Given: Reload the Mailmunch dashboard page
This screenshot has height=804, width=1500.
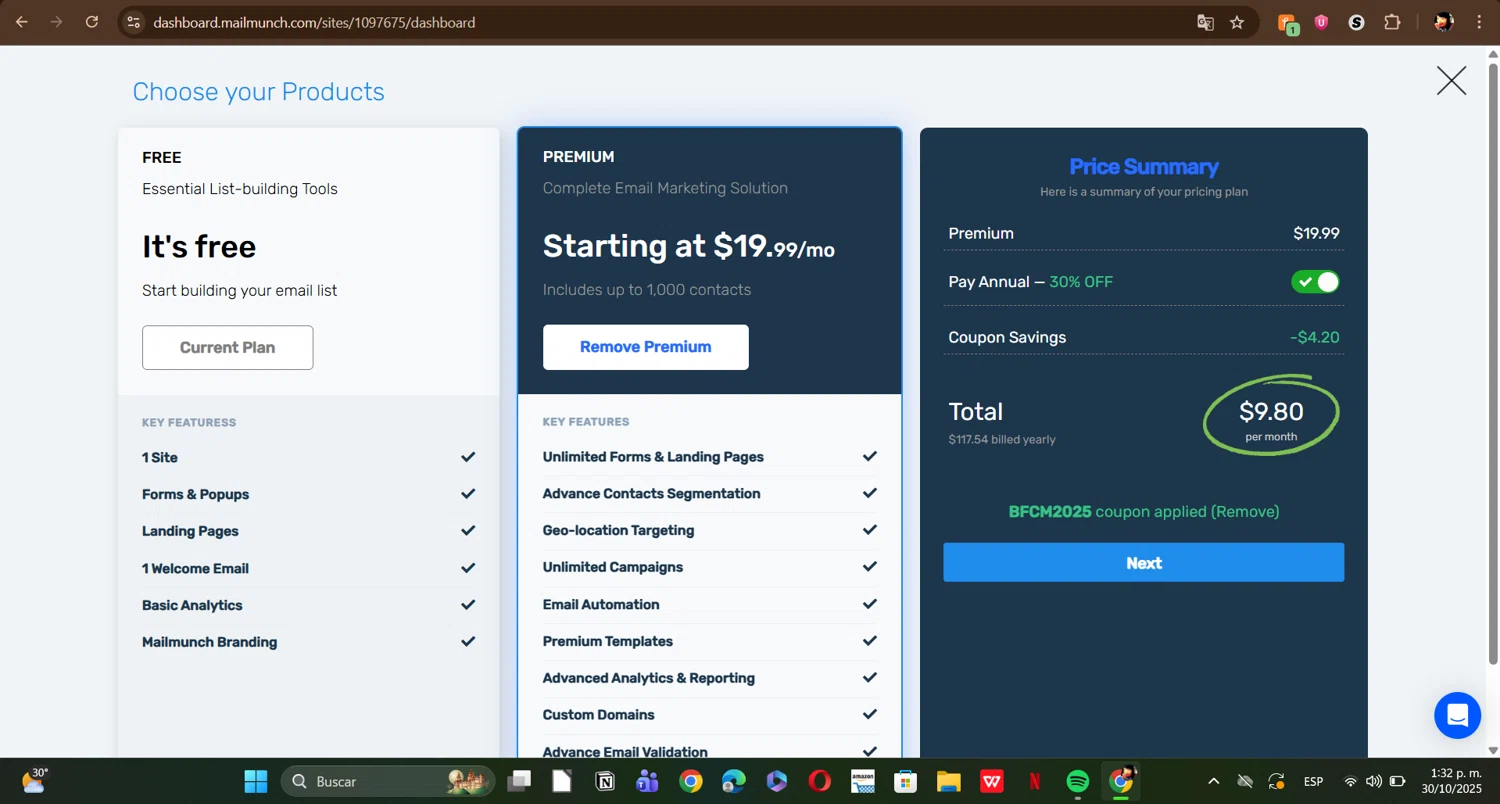Looking at the screenshot, I should (92, 22).
